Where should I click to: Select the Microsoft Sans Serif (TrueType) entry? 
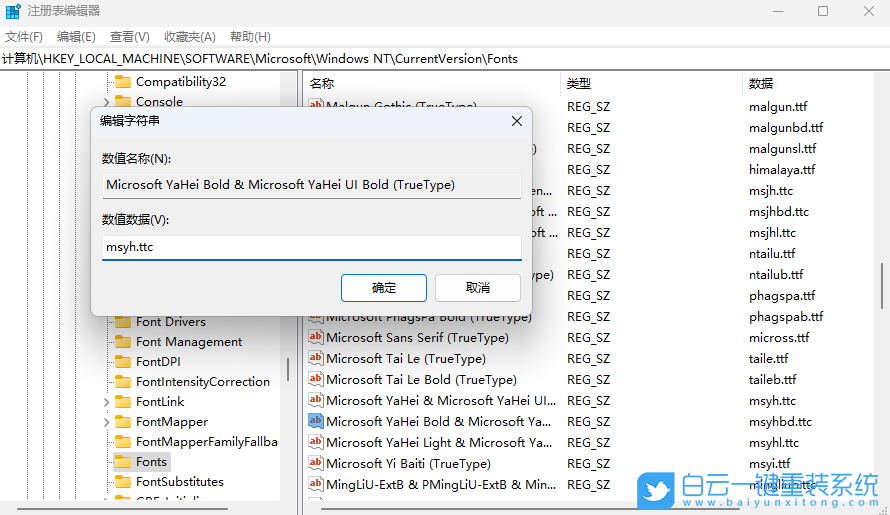pos(417,337)
